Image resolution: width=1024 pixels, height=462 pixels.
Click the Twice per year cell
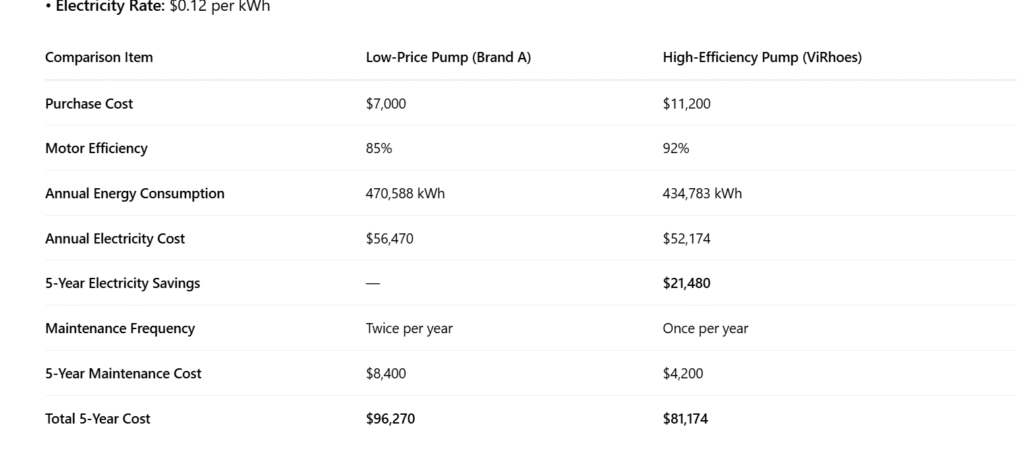pyautogui.click(x=409, y=329)
